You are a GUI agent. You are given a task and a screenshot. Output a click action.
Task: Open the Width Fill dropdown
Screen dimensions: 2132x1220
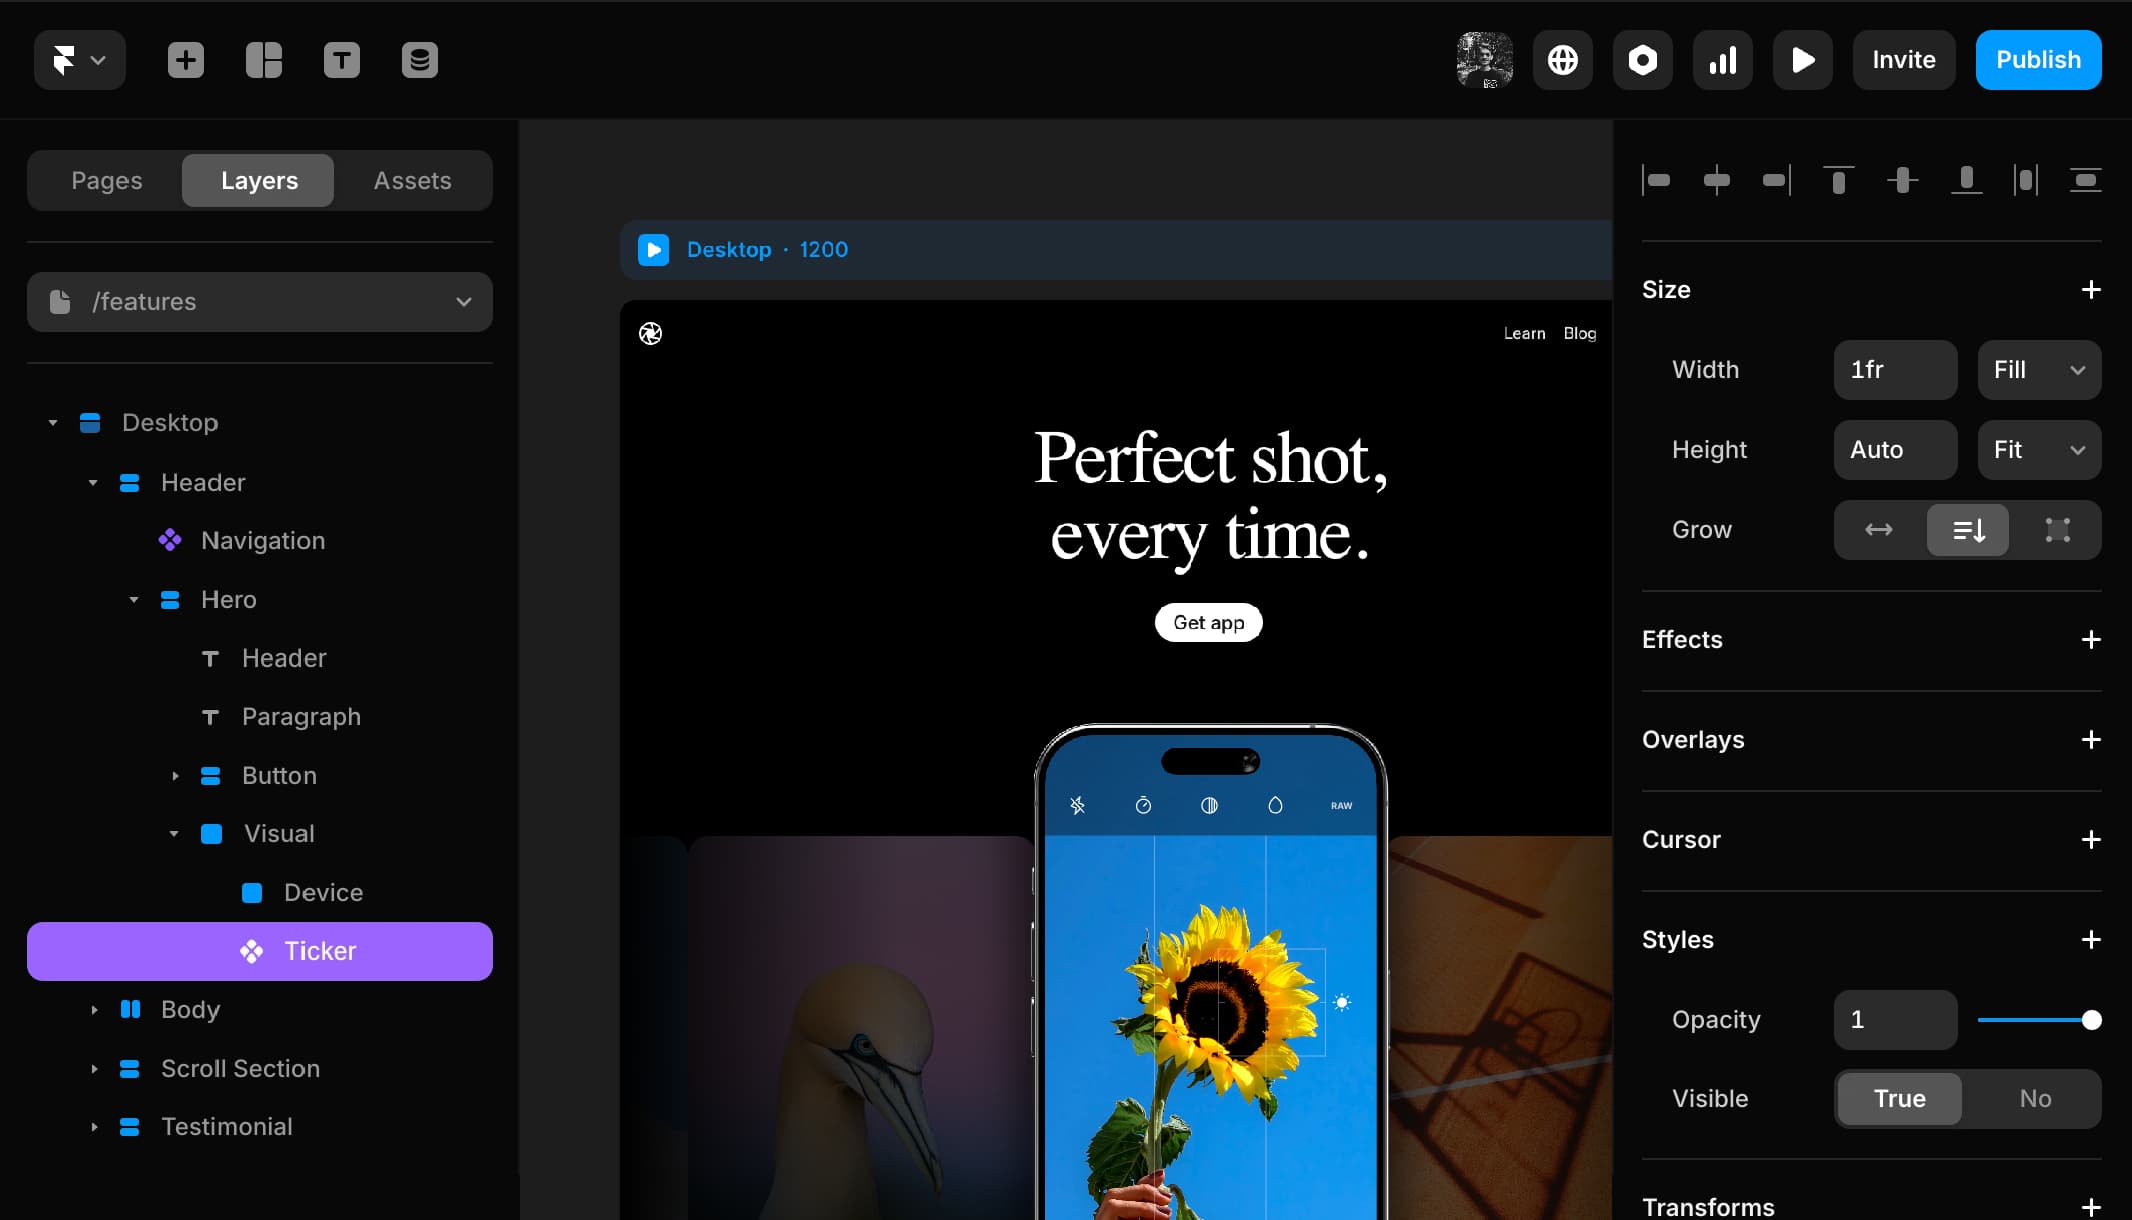tap(2038, 370)
